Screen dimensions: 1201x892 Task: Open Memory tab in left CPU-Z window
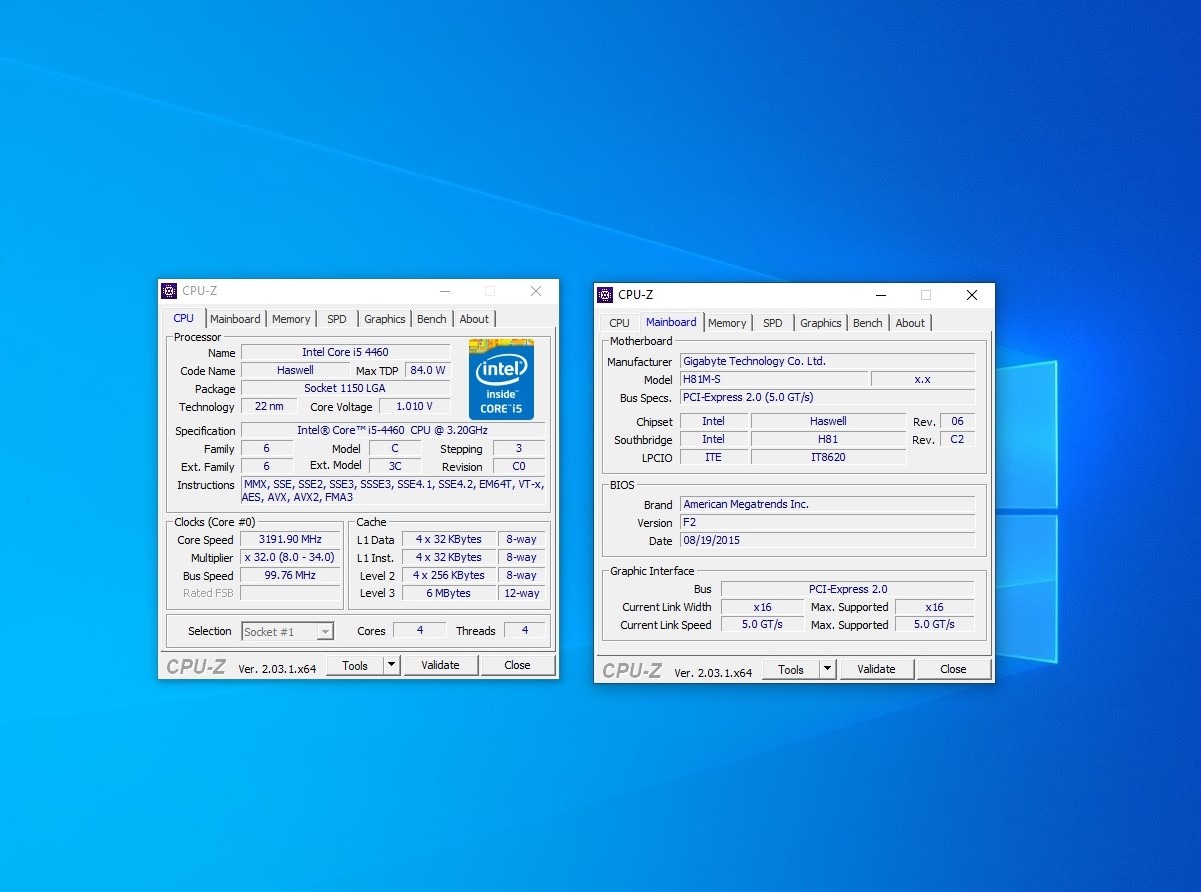click(x=291, y=319)
